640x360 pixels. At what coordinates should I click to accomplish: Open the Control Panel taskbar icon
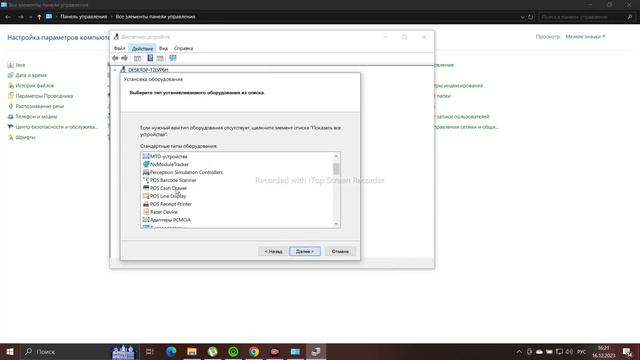pyautogui.click(x=295, y=351)
